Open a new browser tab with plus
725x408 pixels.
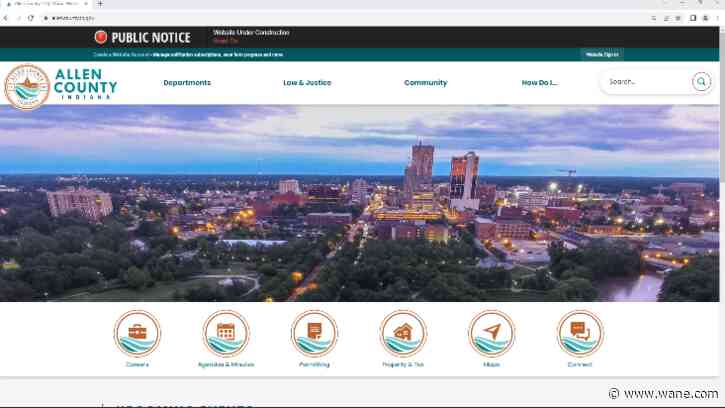[100, 4]
